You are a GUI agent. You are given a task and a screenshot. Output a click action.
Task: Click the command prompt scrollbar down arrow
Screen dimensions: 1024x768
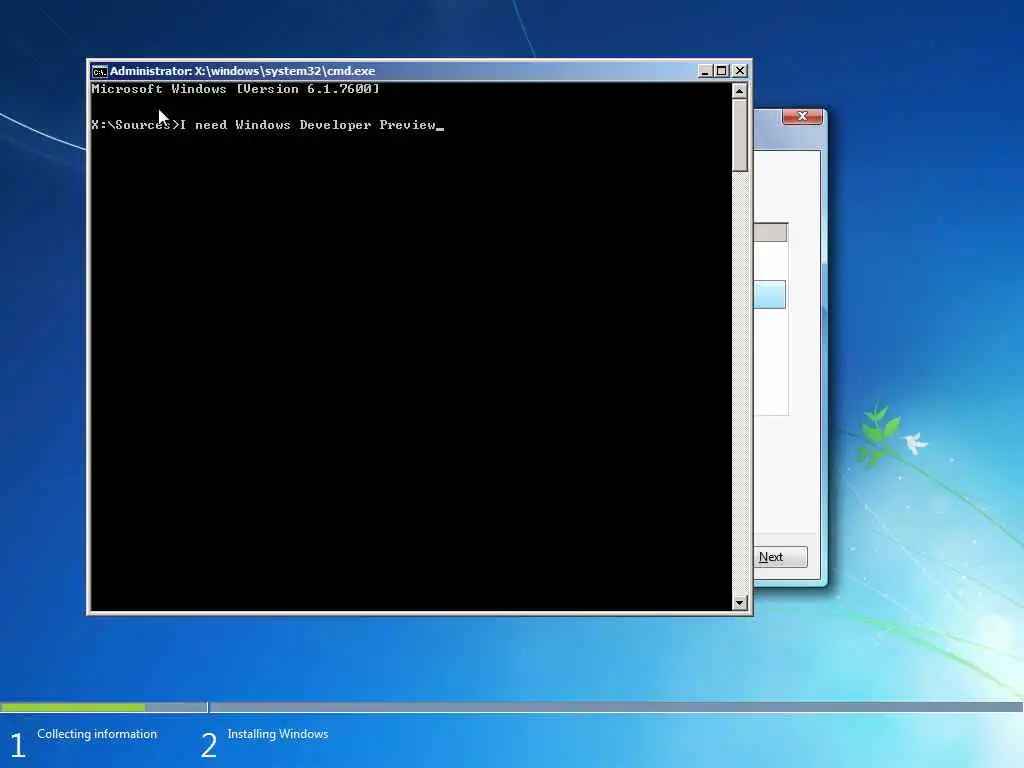(739, 602)
